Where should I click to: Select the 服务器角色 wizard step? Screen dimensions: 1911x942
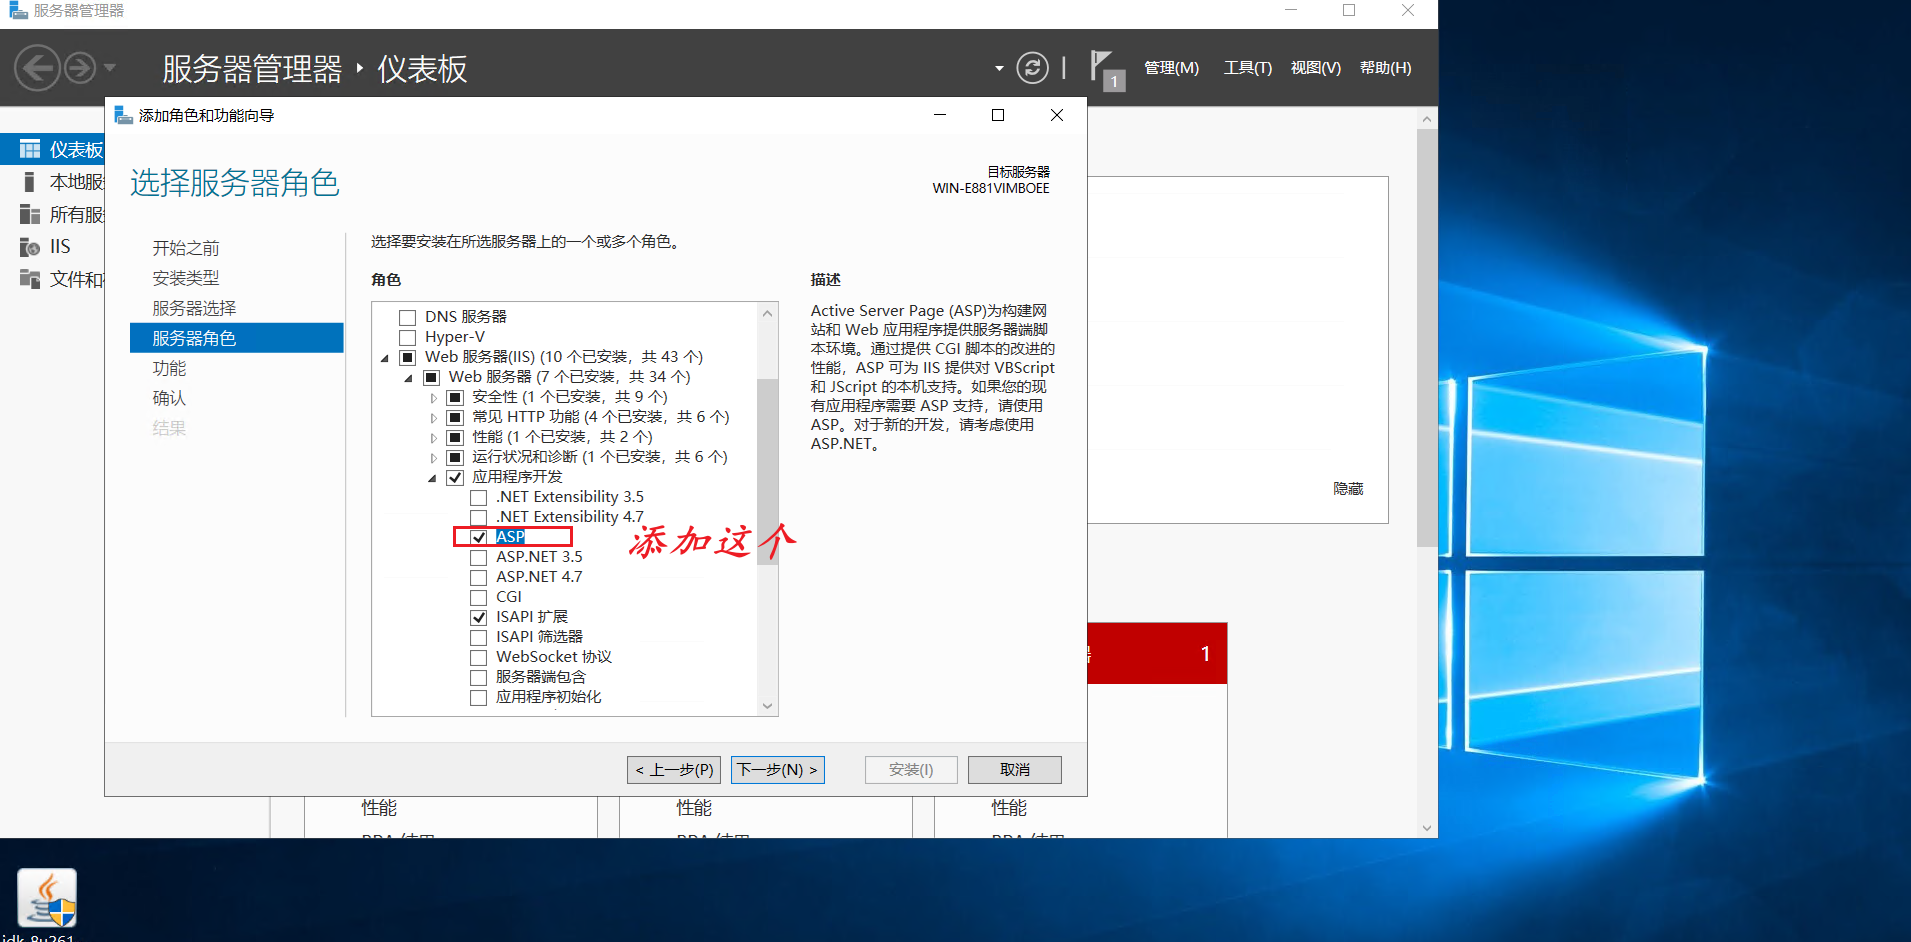tap(236, 338)
